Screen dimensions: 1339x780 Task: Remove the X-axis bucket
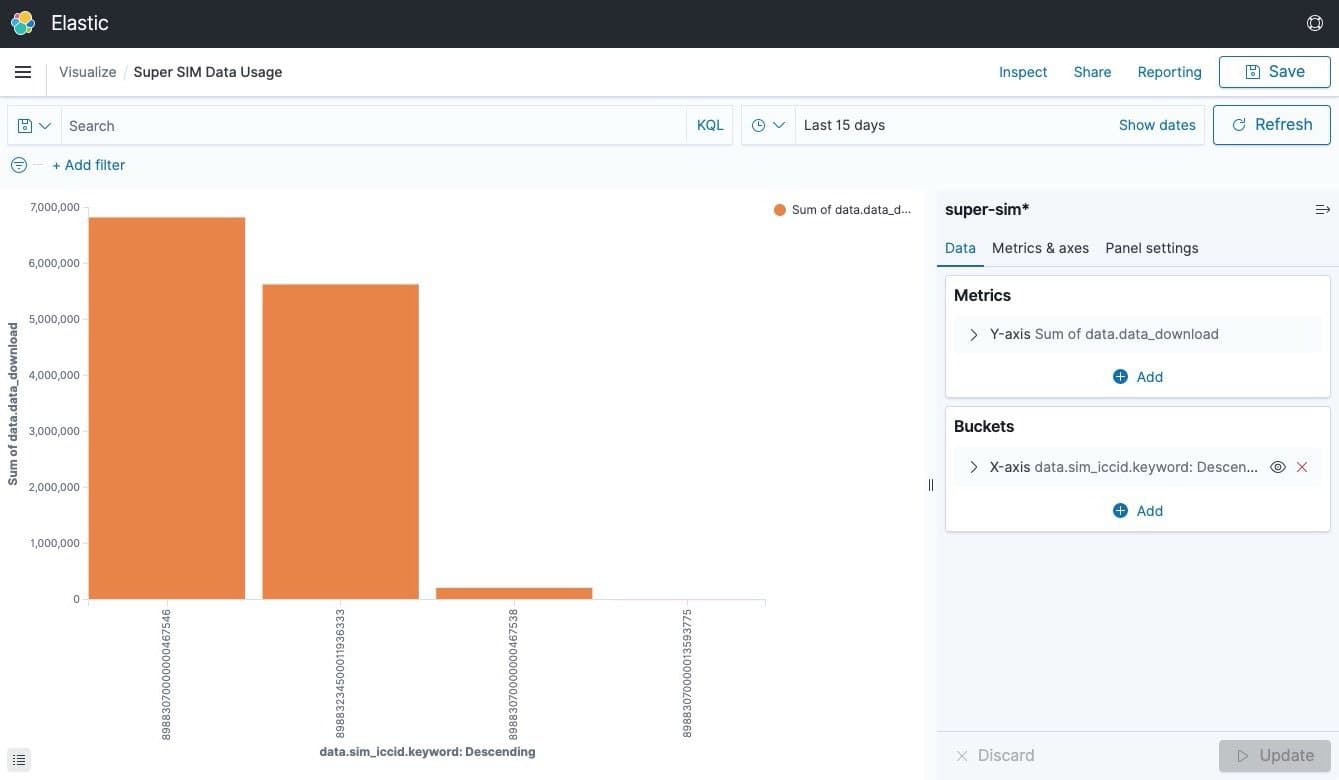click(1301, 467)
